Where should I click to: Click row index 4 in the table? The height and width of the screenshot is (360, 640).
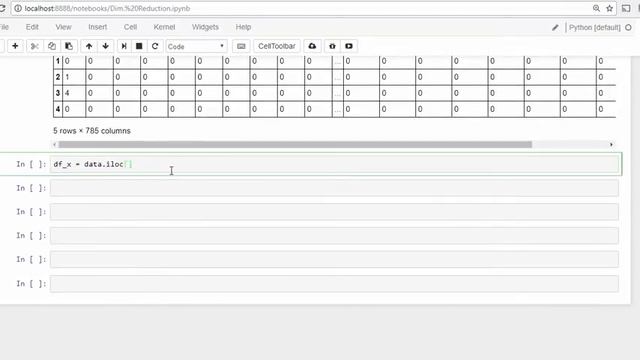pyautogui.click(x=58, y=109)
